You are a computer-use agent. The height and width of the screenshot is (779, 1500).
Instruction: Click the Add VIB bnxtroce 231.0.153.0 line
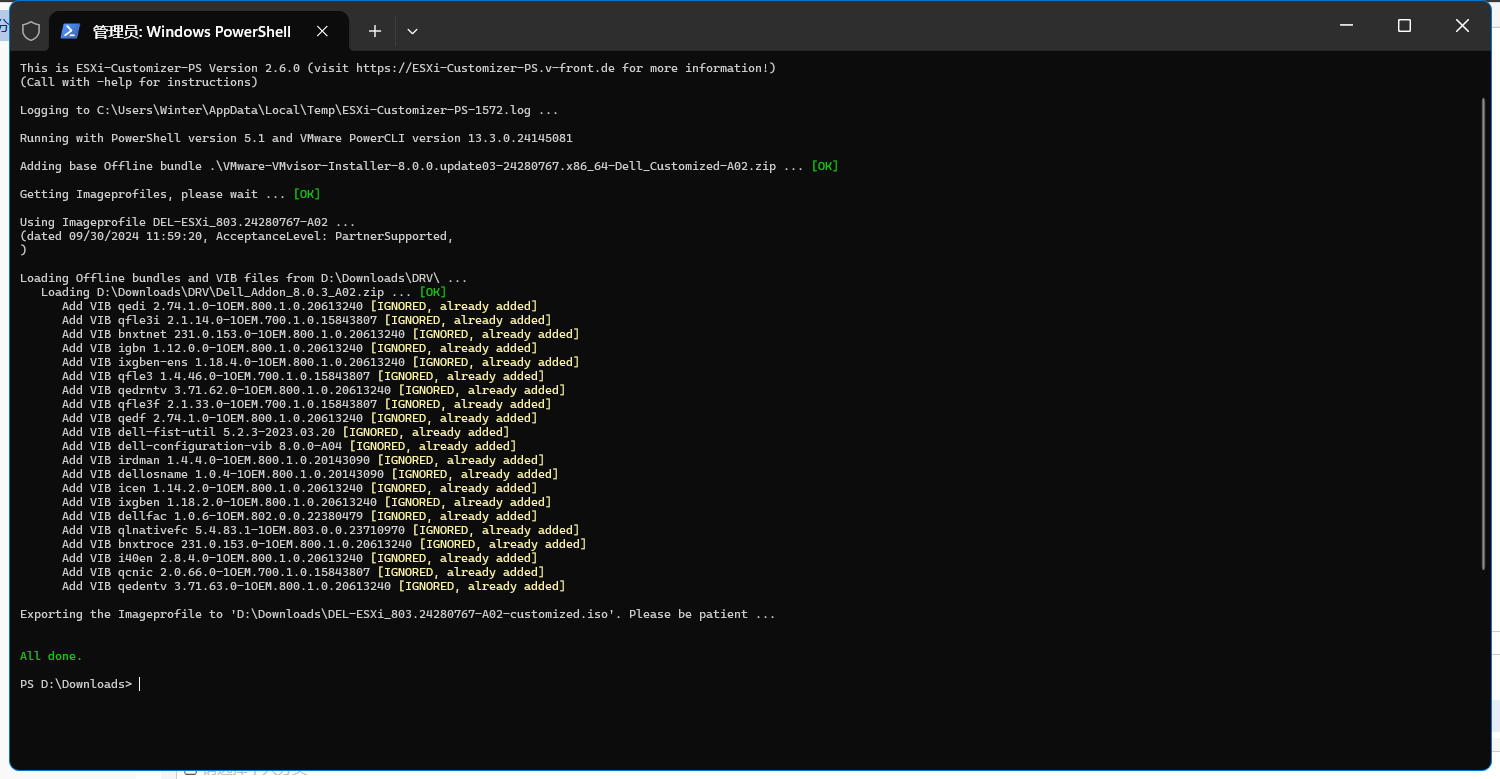[324, 544]
